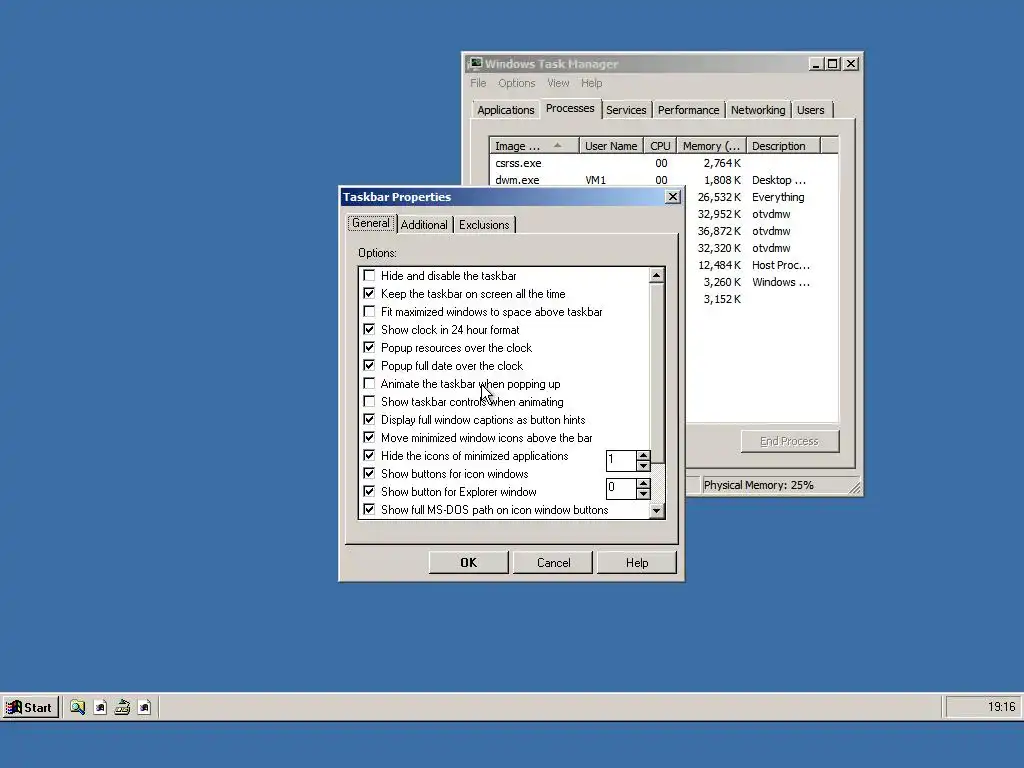Click the numeric field containing 1

tap(621, 460)
